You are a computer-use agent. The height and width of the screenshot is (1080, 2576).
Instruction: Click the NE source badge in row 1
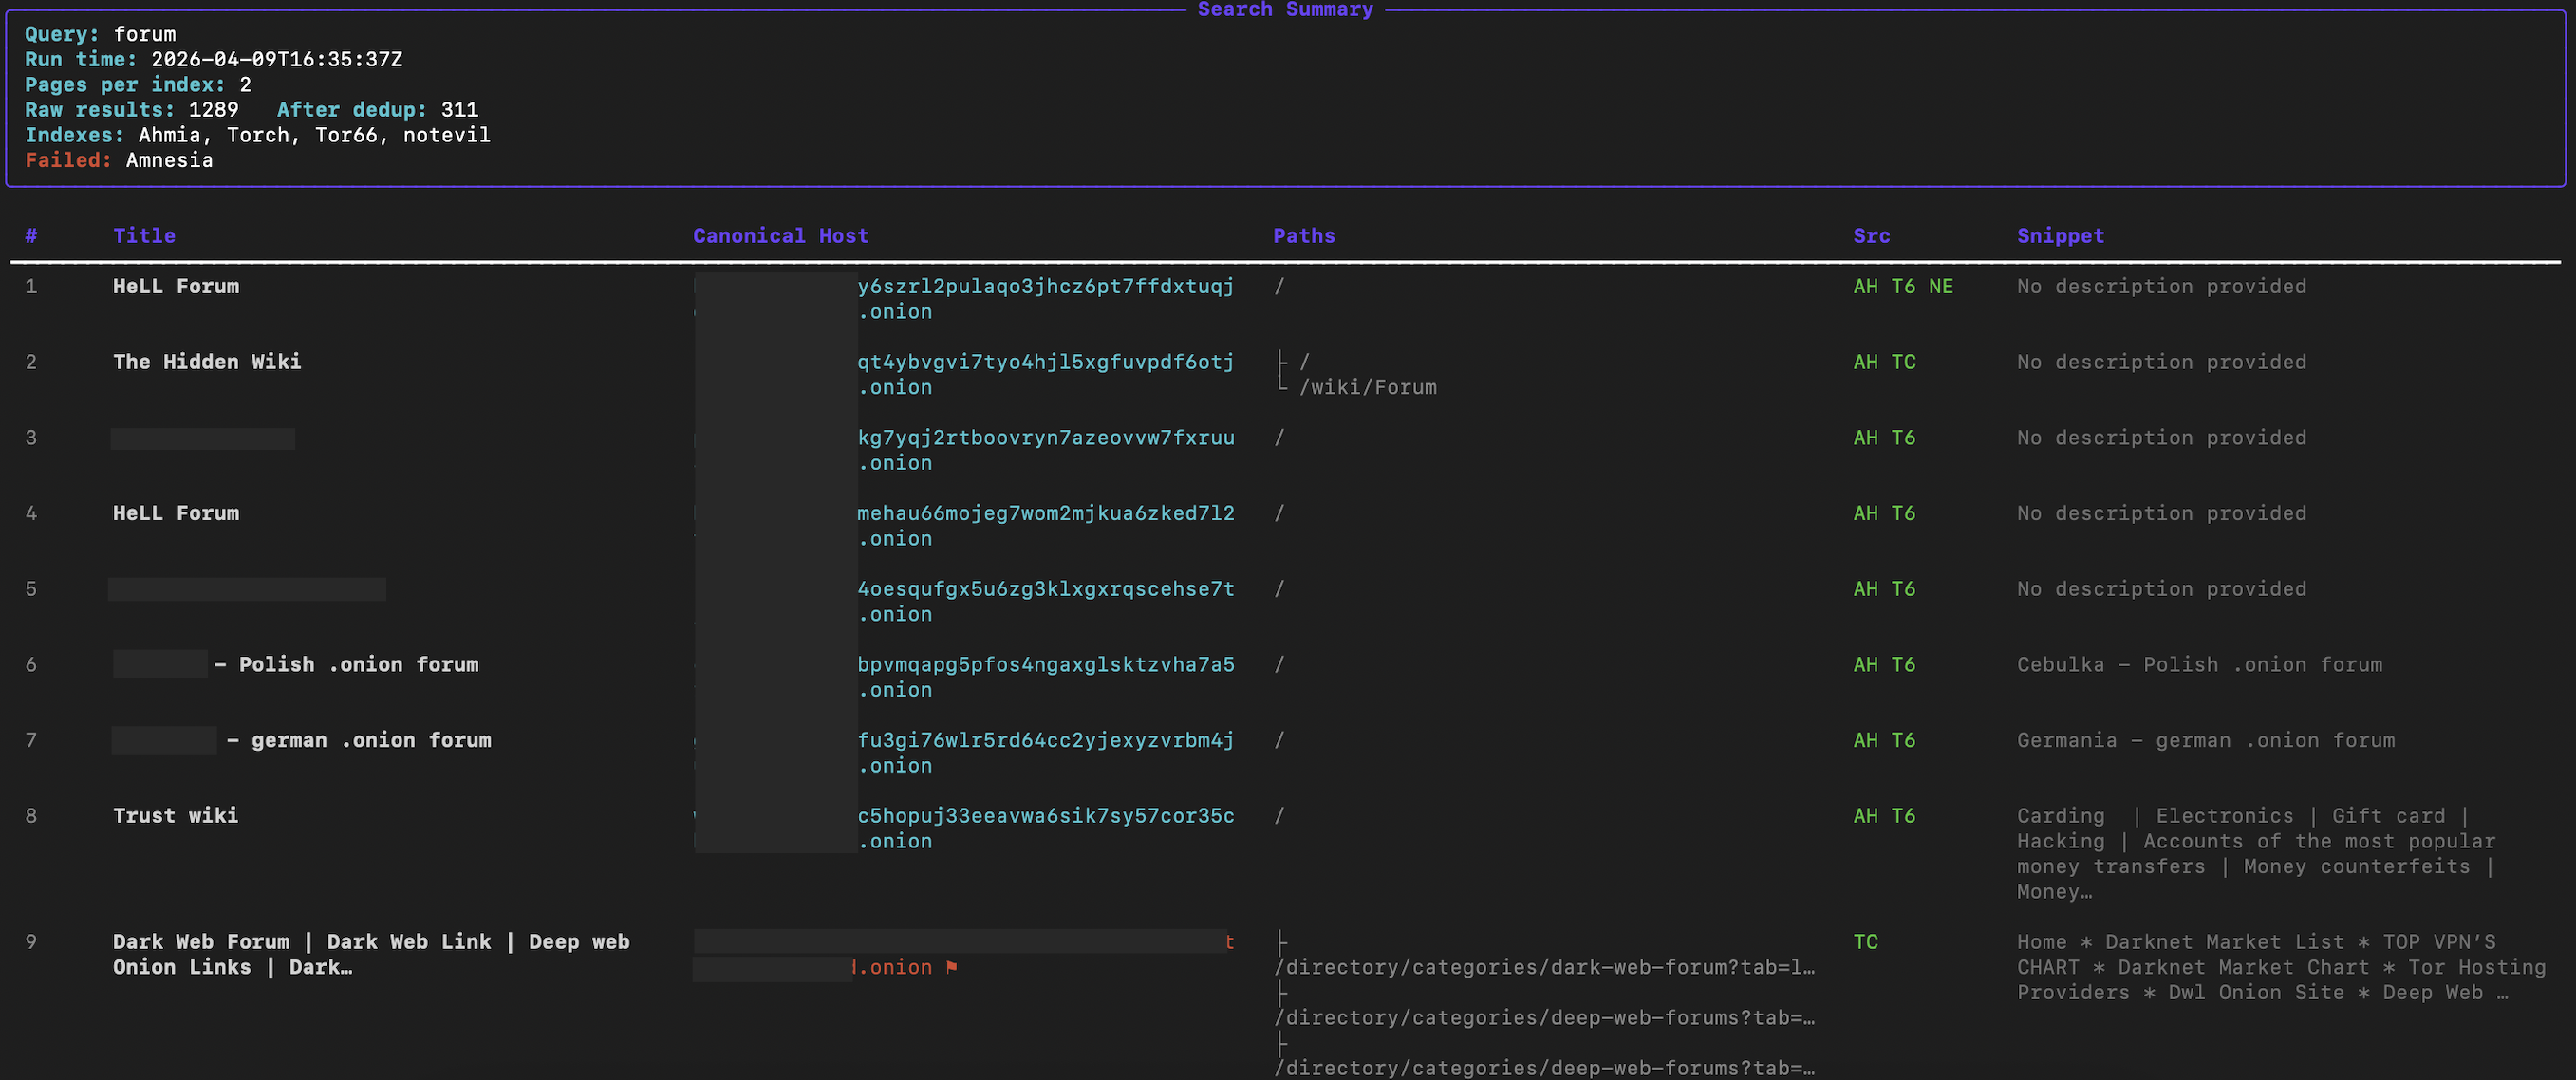[x=1940, y=286]
